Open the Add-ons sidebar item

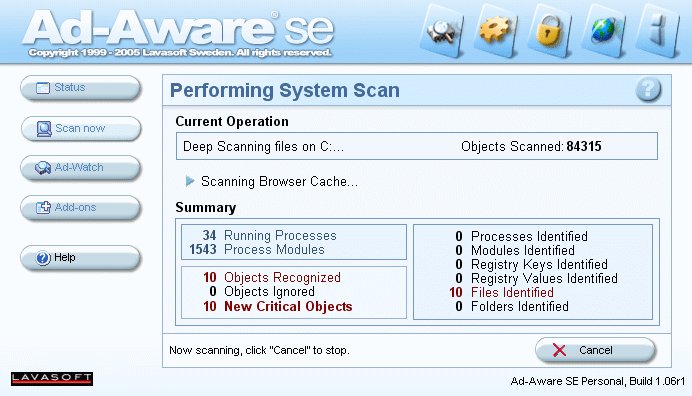point(80,207)
